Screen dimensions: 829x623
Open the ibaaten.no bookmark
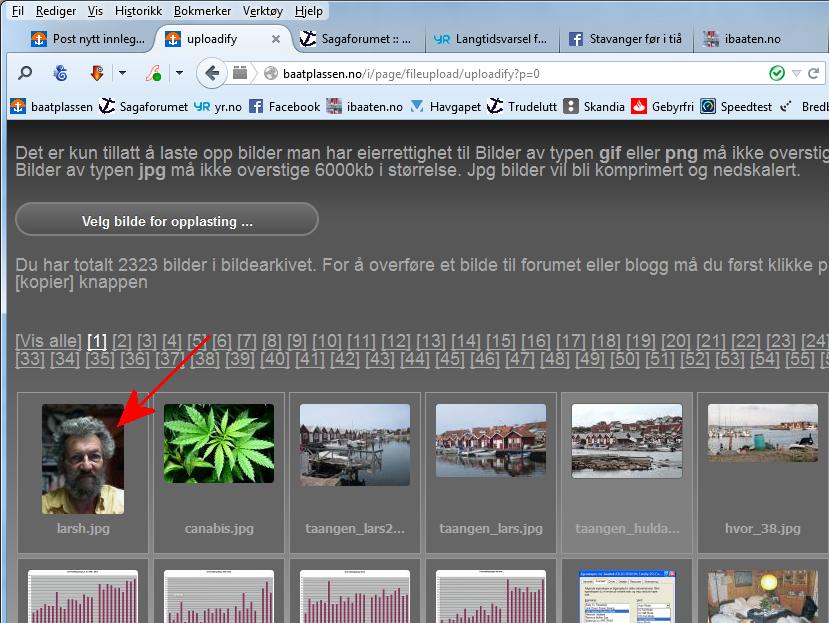(365, 107)
